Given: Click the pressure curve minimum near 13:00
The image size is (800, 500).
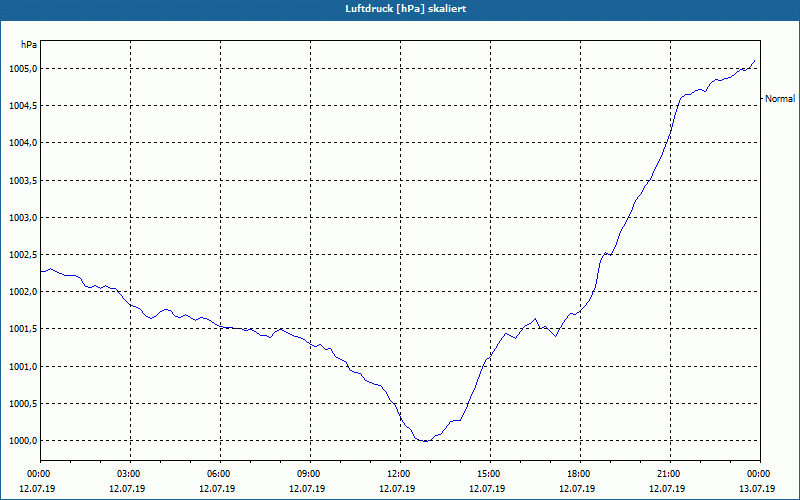Looking at the screenshot, I should tap(426, 441).
